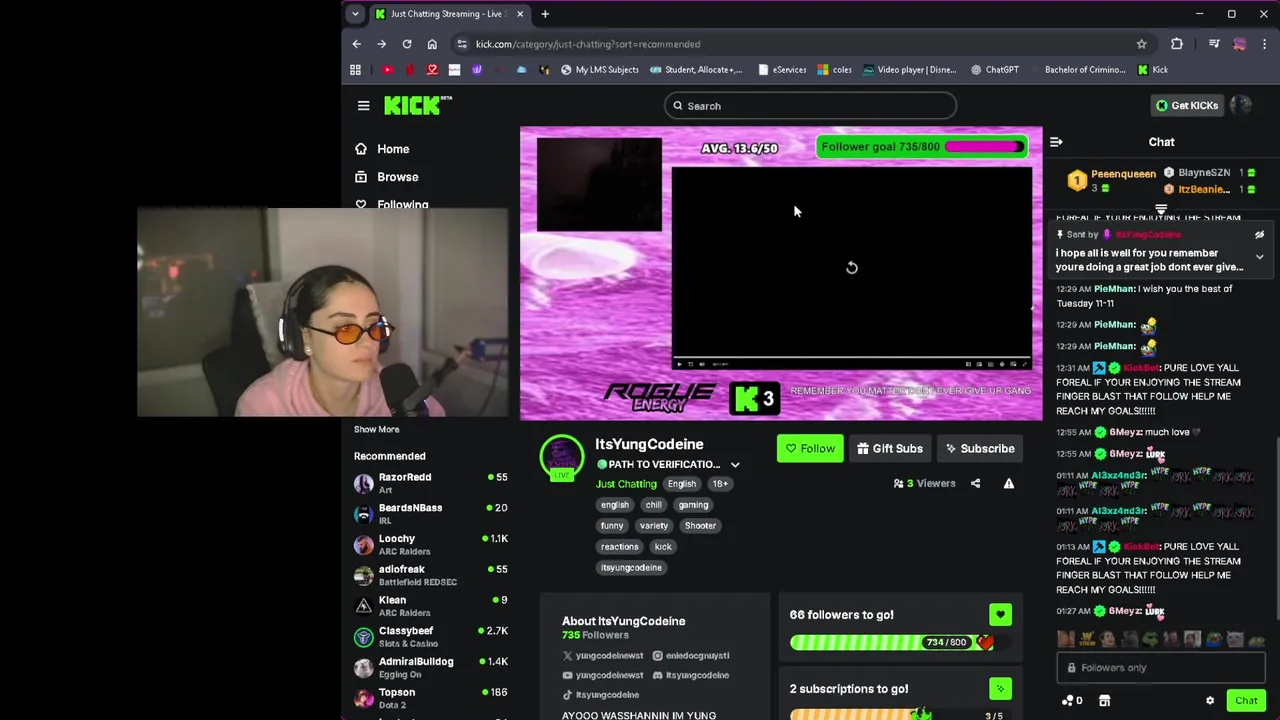Screen dimensions: 1280x720
Task: Click the stream replay icon in player
Action: [x=852, y=268]
